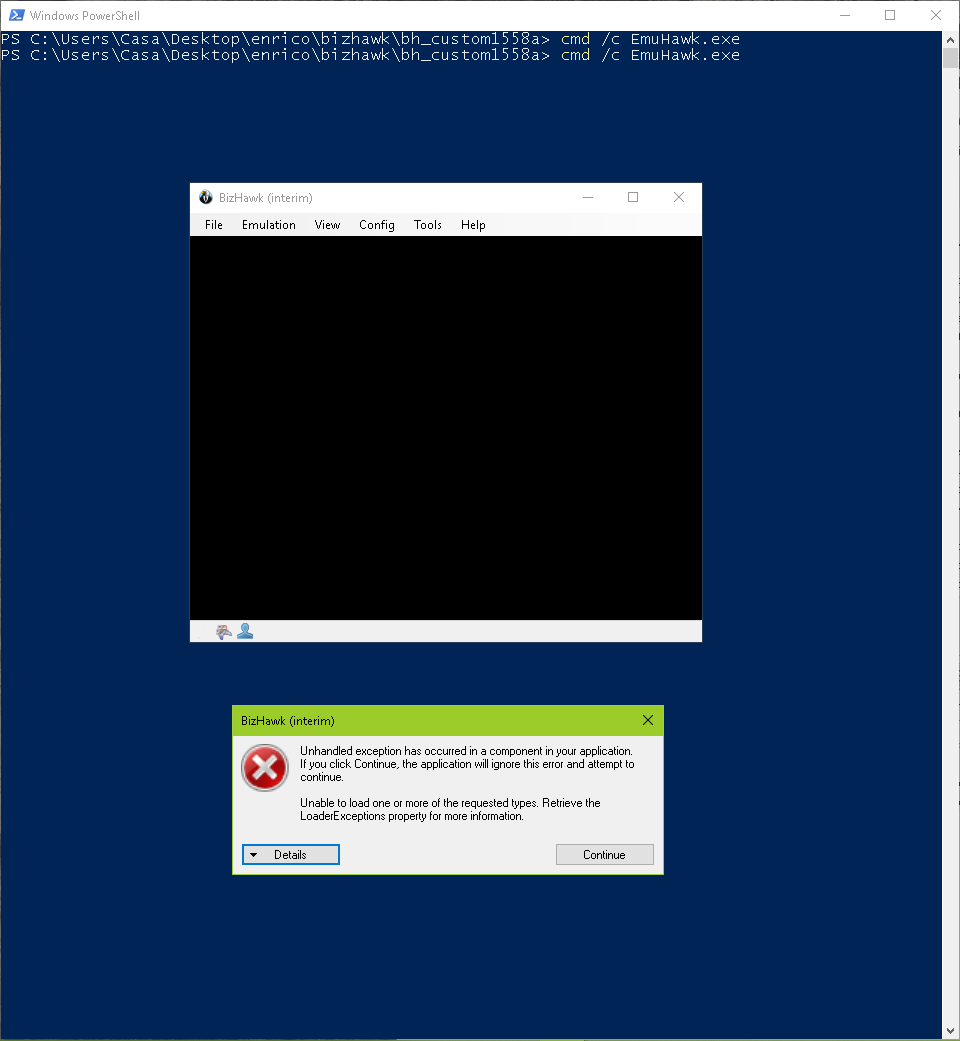The width and height of the screenshot is (960, 1041).
Task: Click the black emulator display area
Action: click(x=445, y=430)
